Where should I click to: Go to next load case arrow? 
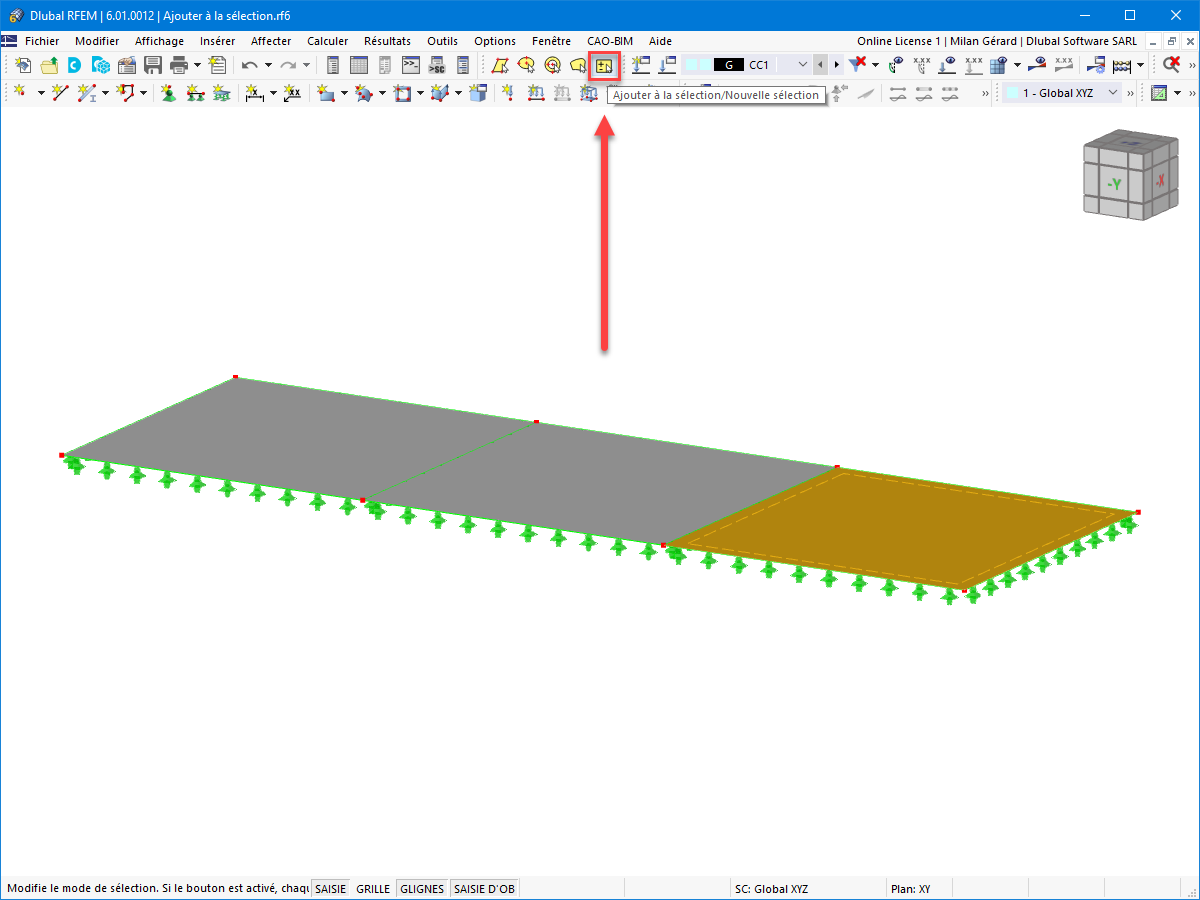(x=836, y=65)
